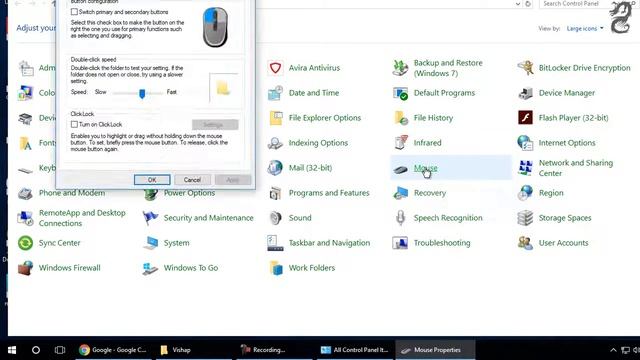Click the Programs and Features icon

coord(276,193)
